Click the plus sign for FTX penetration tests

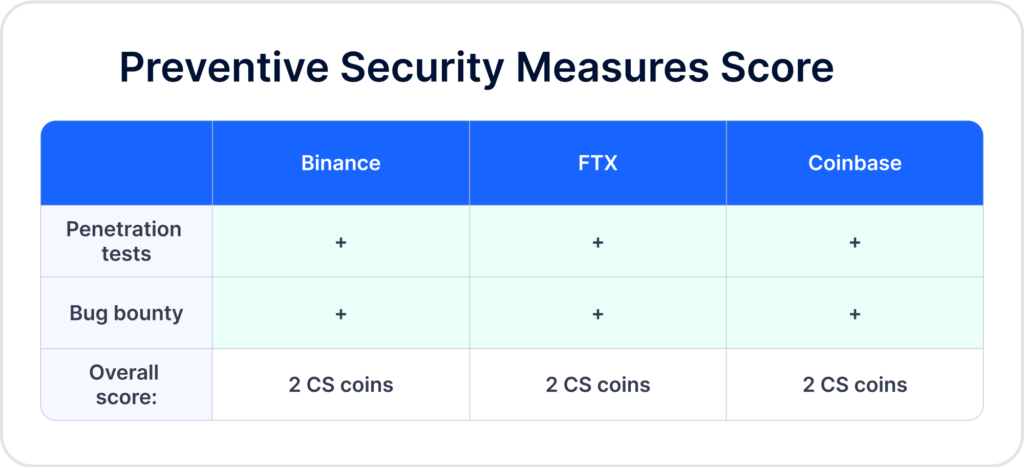click(x=598, y=242)
